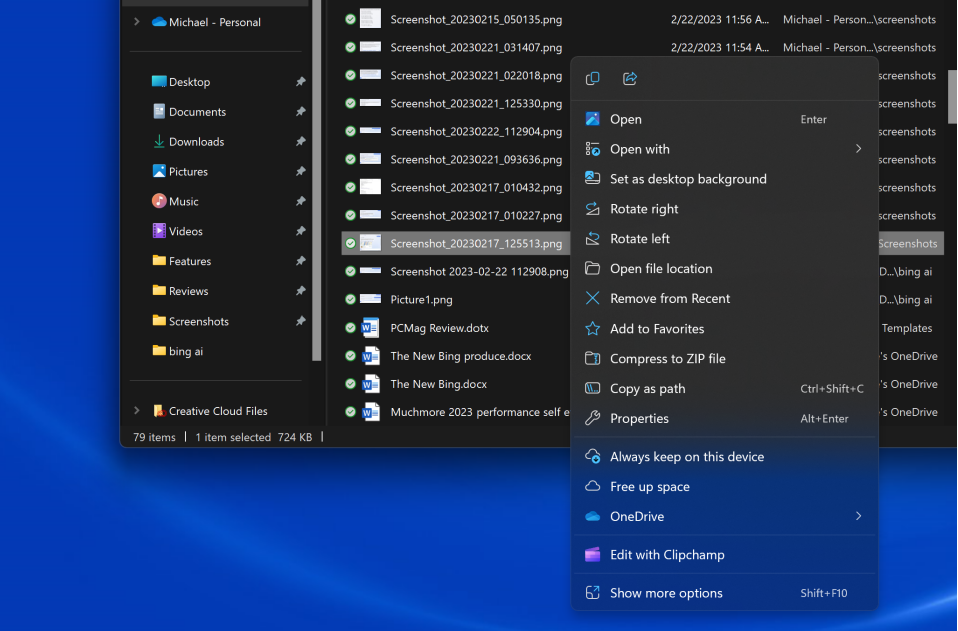Image resolution: width=958 pixels, height=631 pixels.
Task: Click Remove from Recent
Action: (724, 298)
